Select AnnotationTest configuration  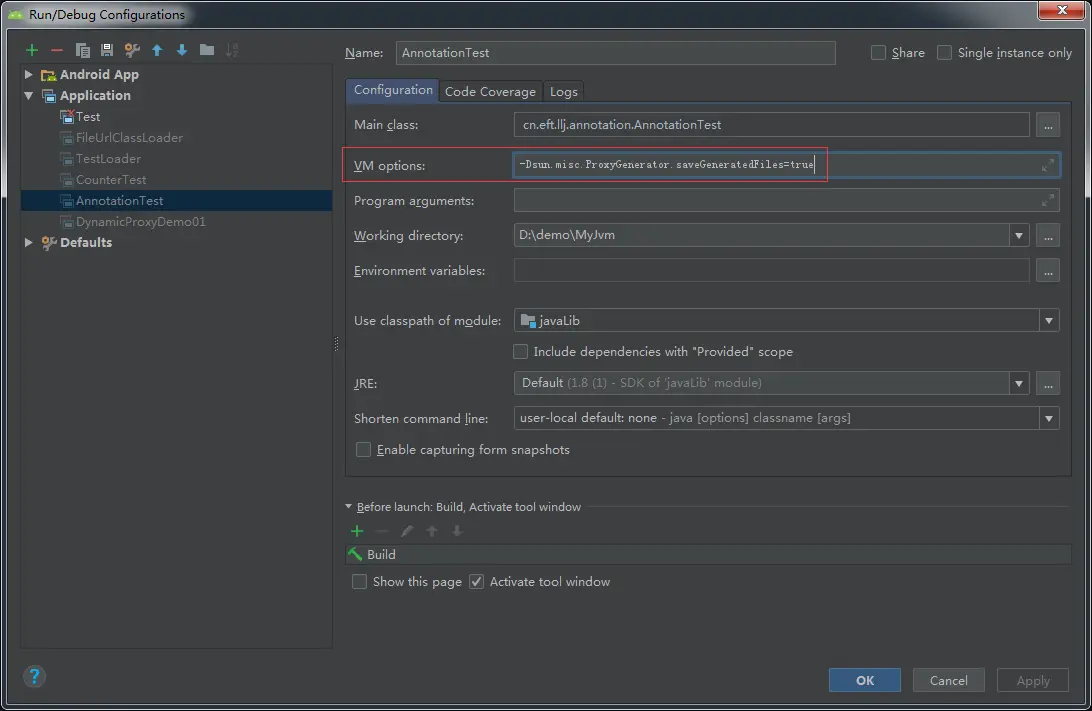pyautogui.click(x=177, y=201)
